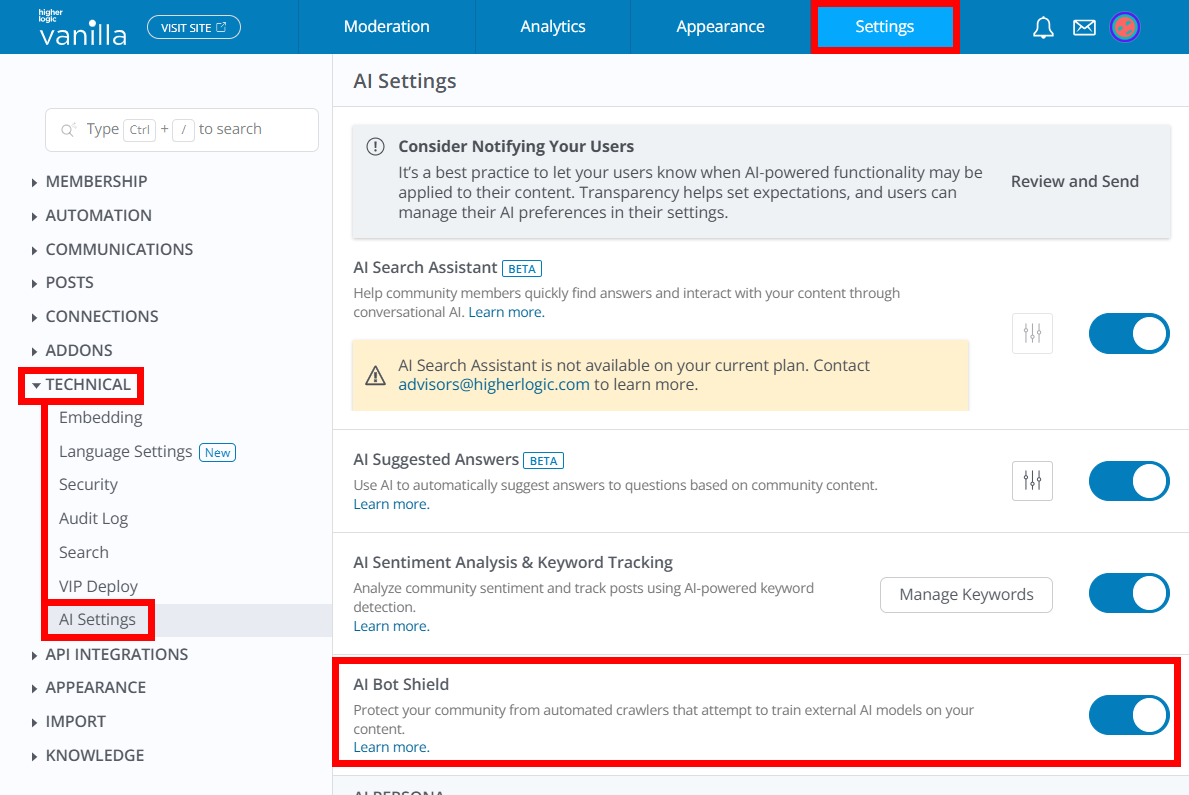Viewport: 1189px width, 795px height.
Task: Open the user profile avatar
Action: 1125,27
